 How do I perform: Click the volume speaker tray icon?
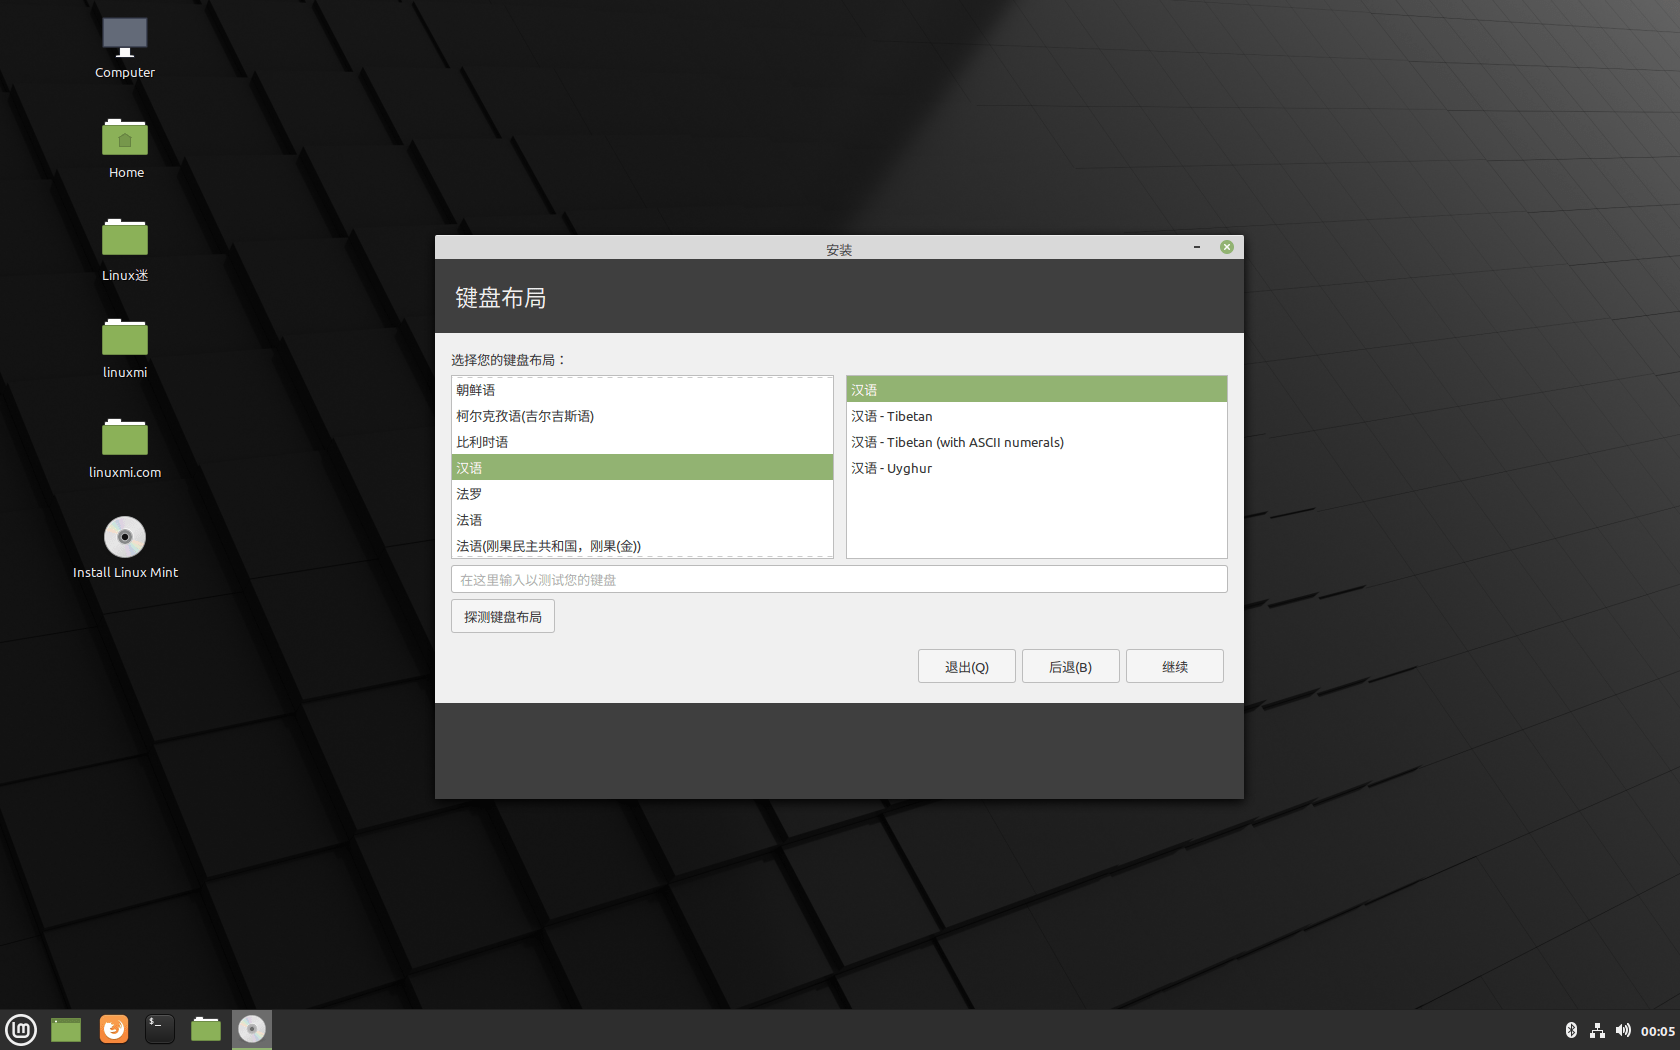(1624, 1030)
